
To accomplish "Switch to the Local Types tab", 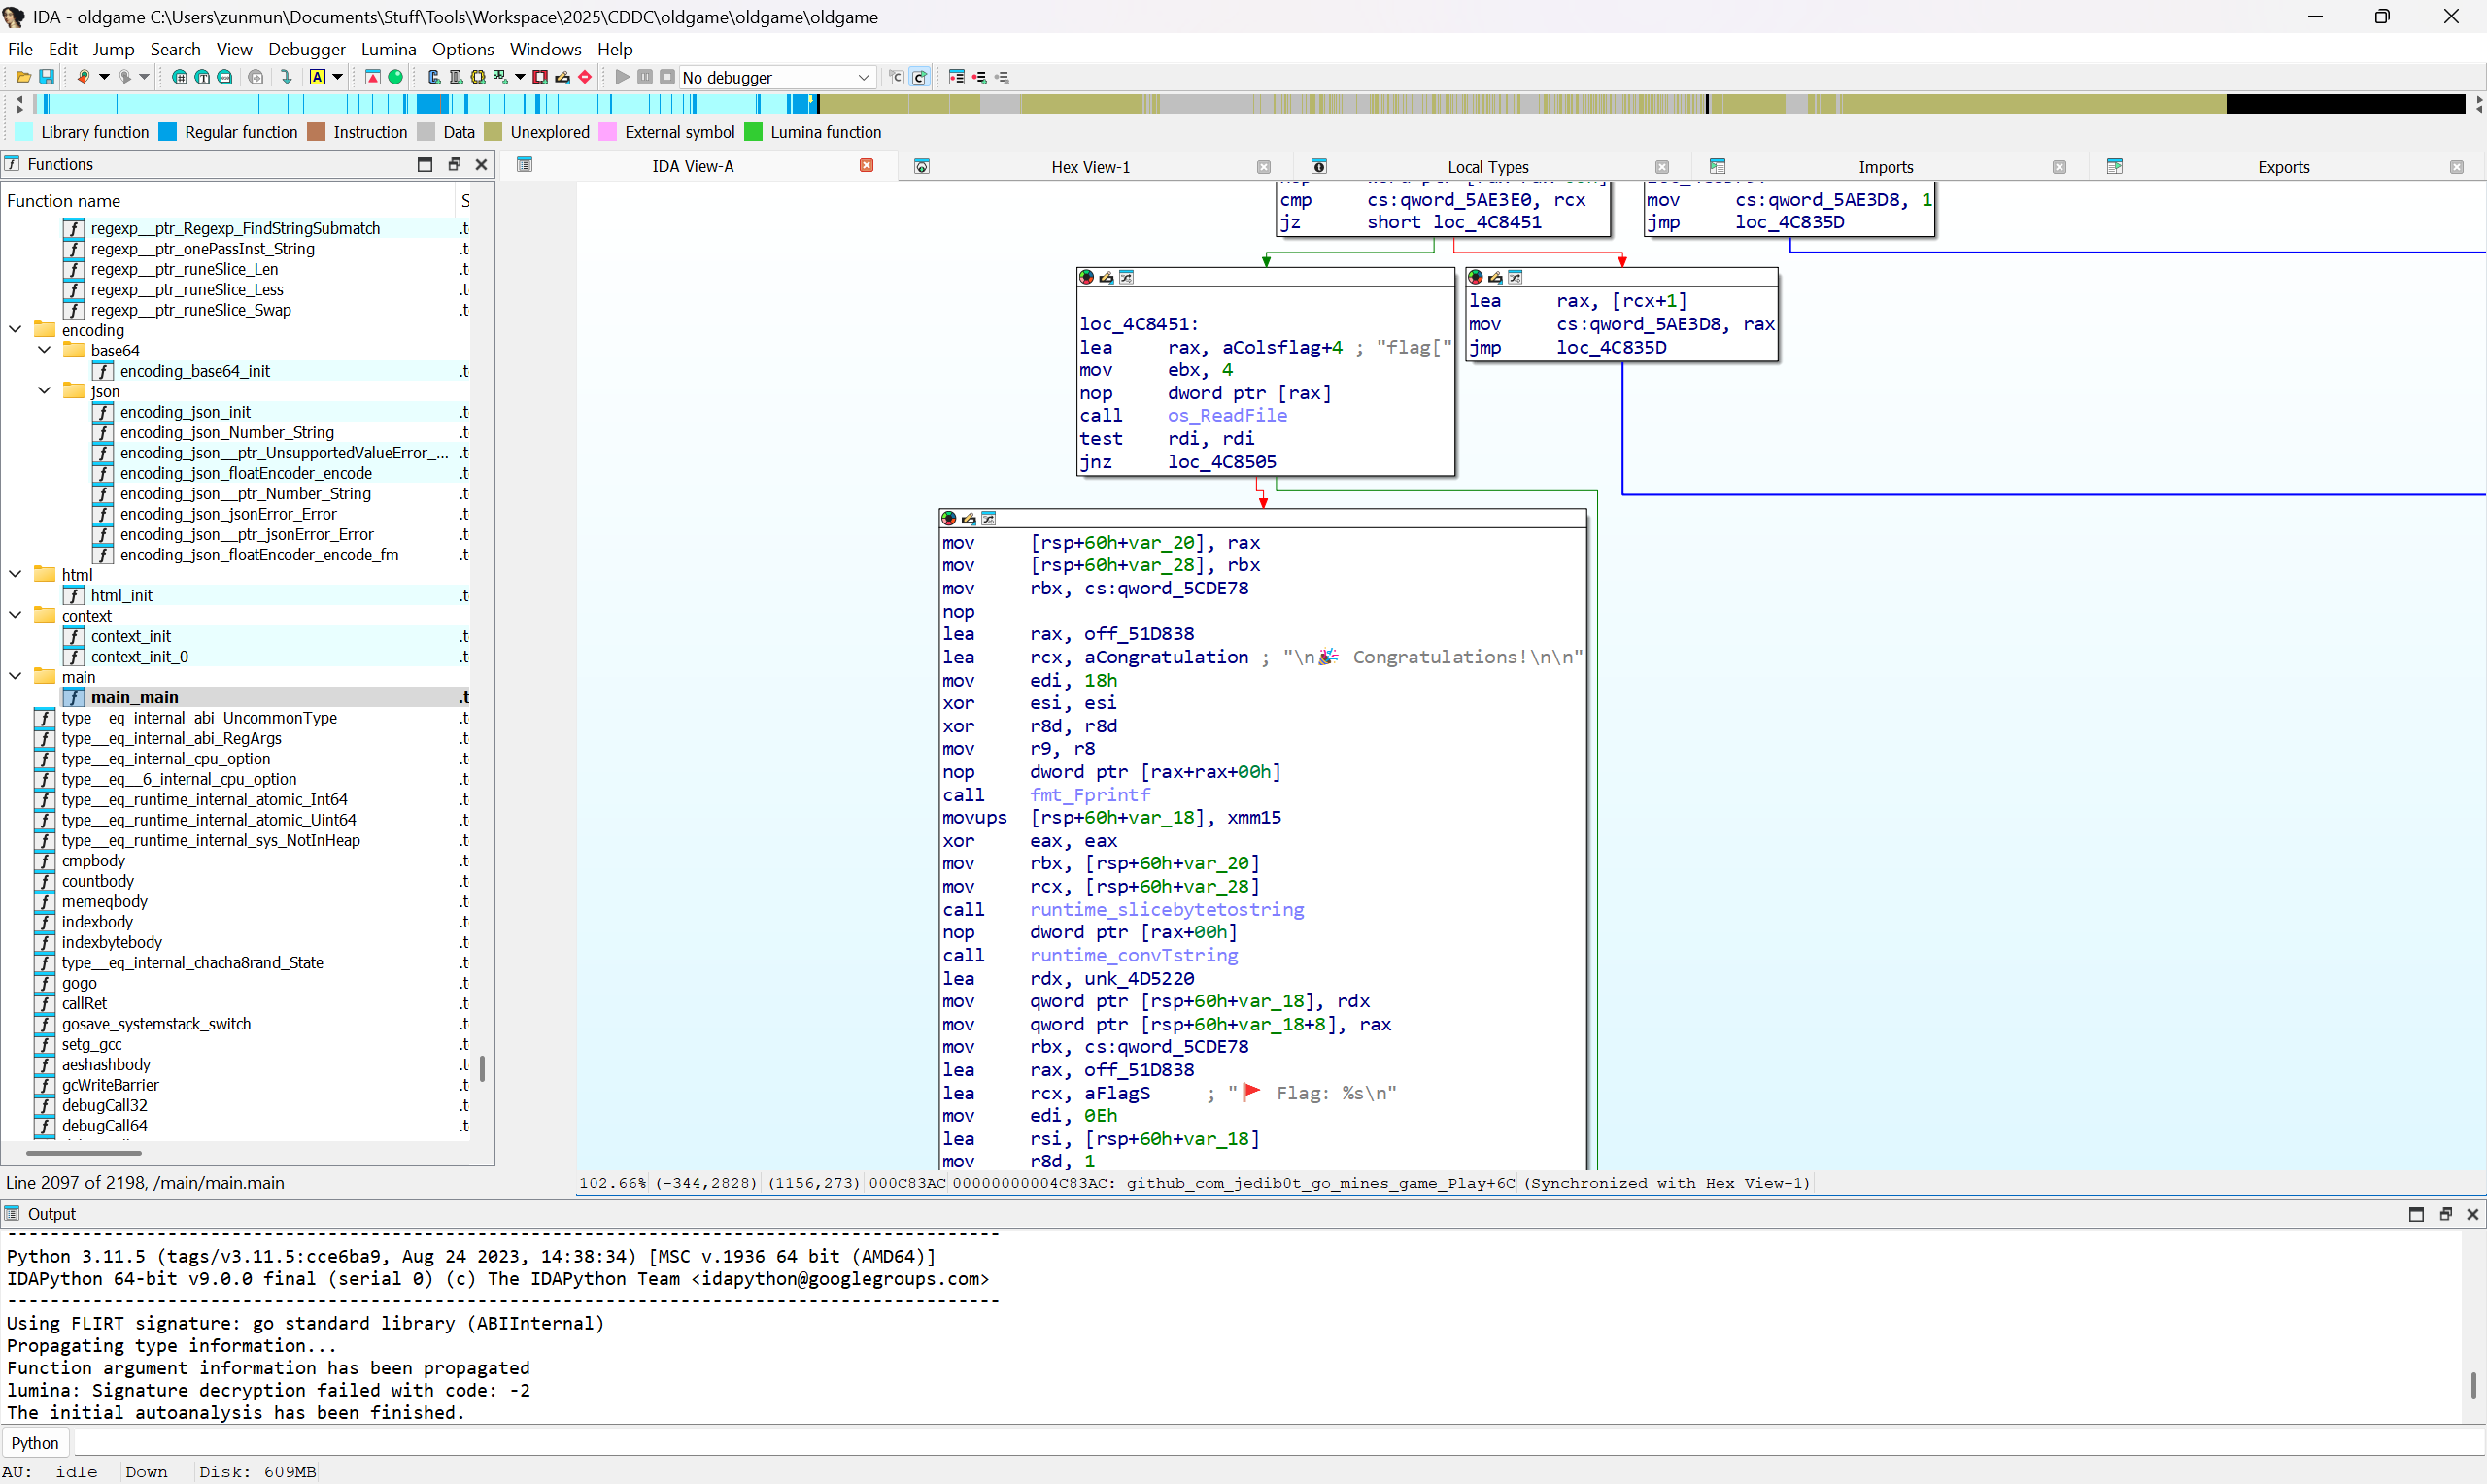I will pos(1487,167).
